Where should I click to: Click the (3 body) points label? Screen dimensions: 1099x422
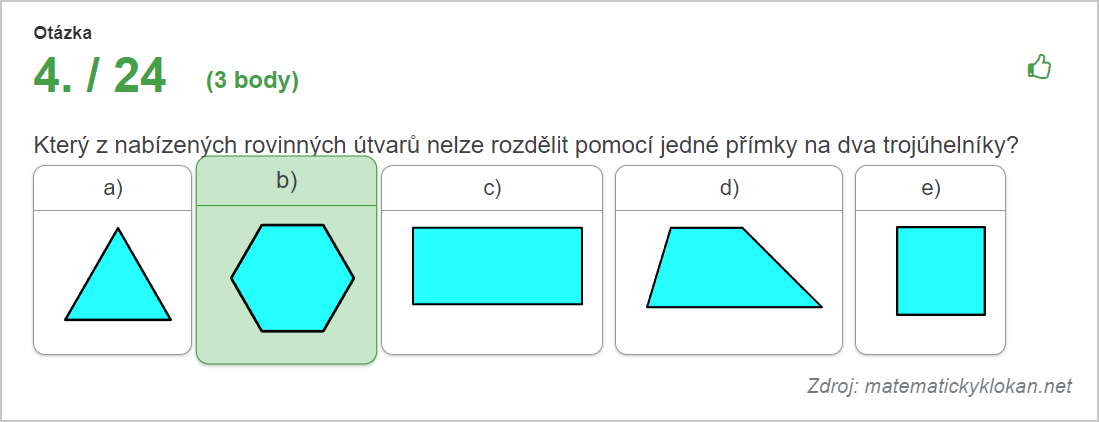point(252,81)
